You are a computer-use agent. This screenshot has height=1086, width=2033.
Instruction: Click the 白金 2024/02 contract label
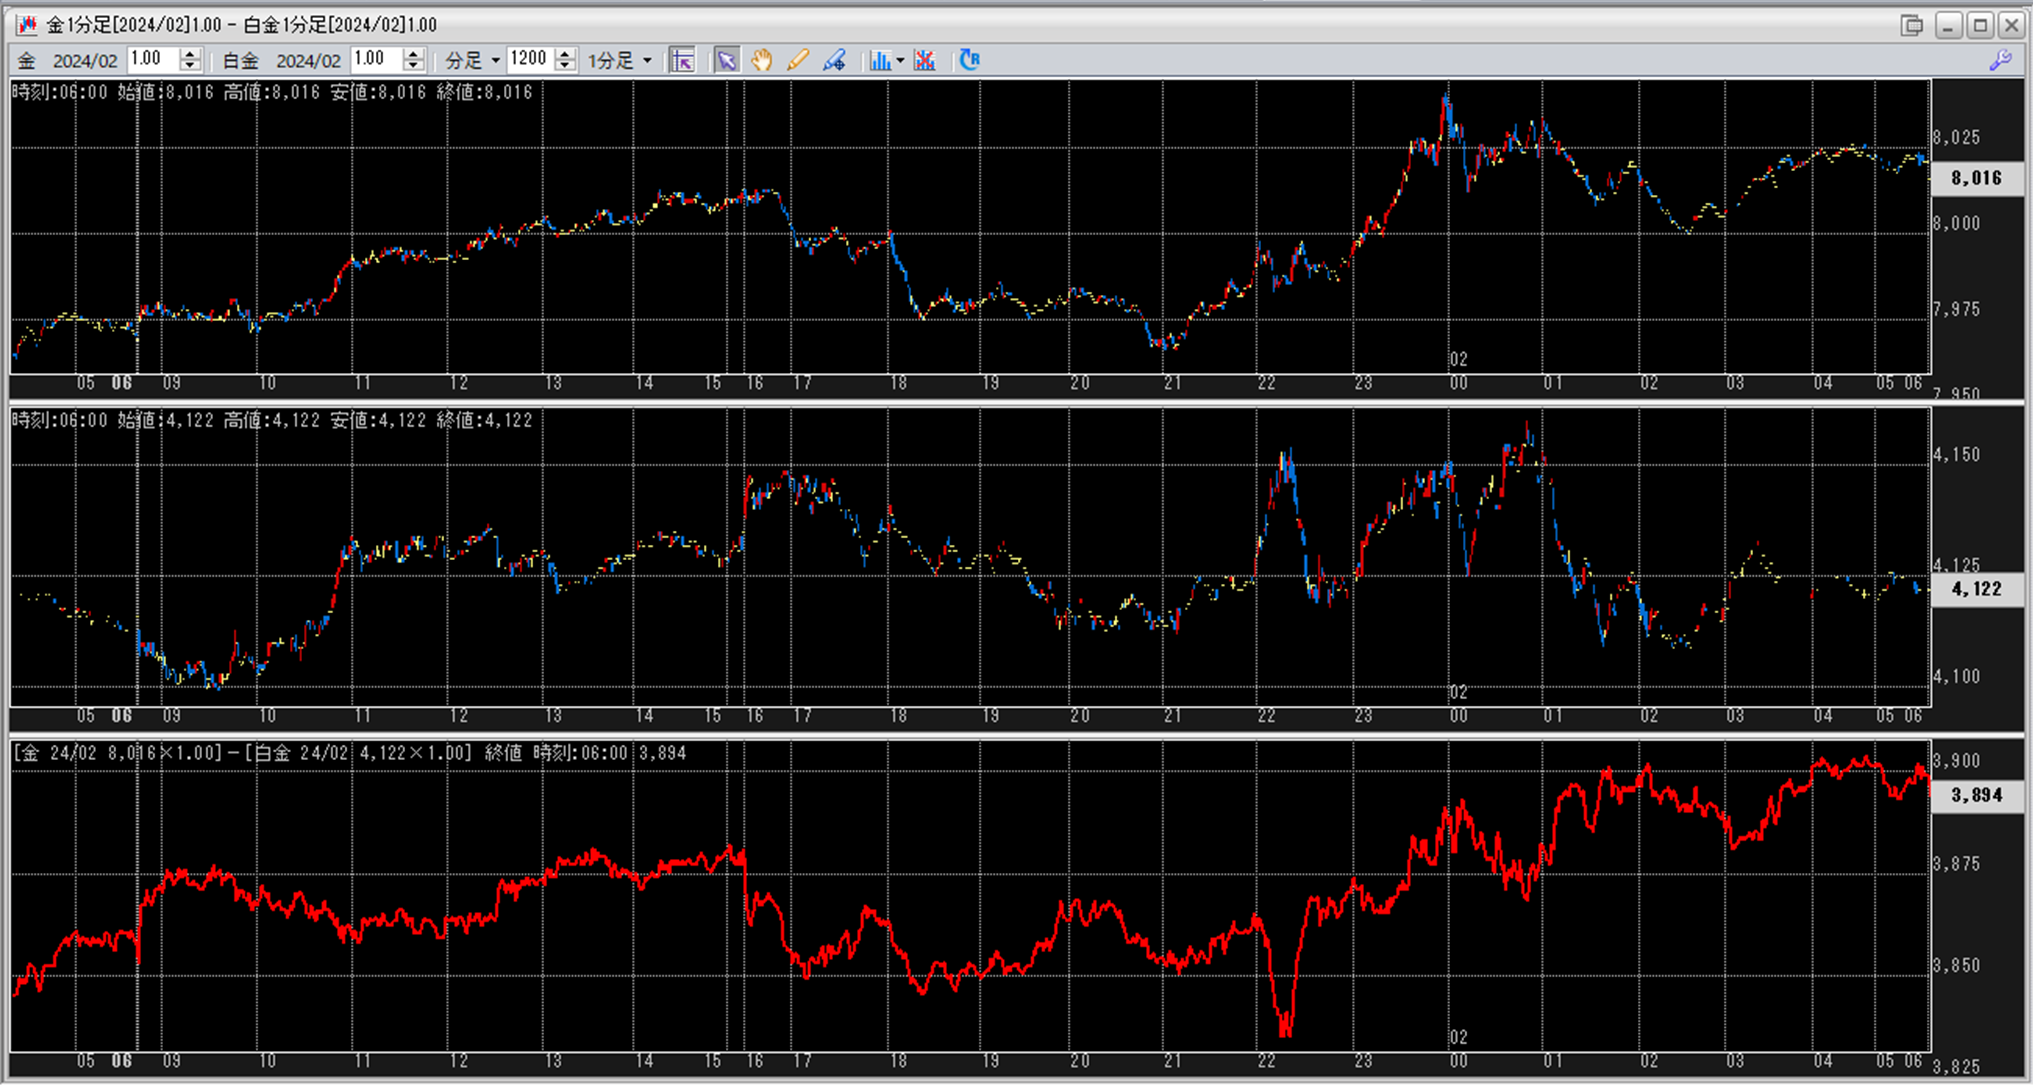point(308,61)
